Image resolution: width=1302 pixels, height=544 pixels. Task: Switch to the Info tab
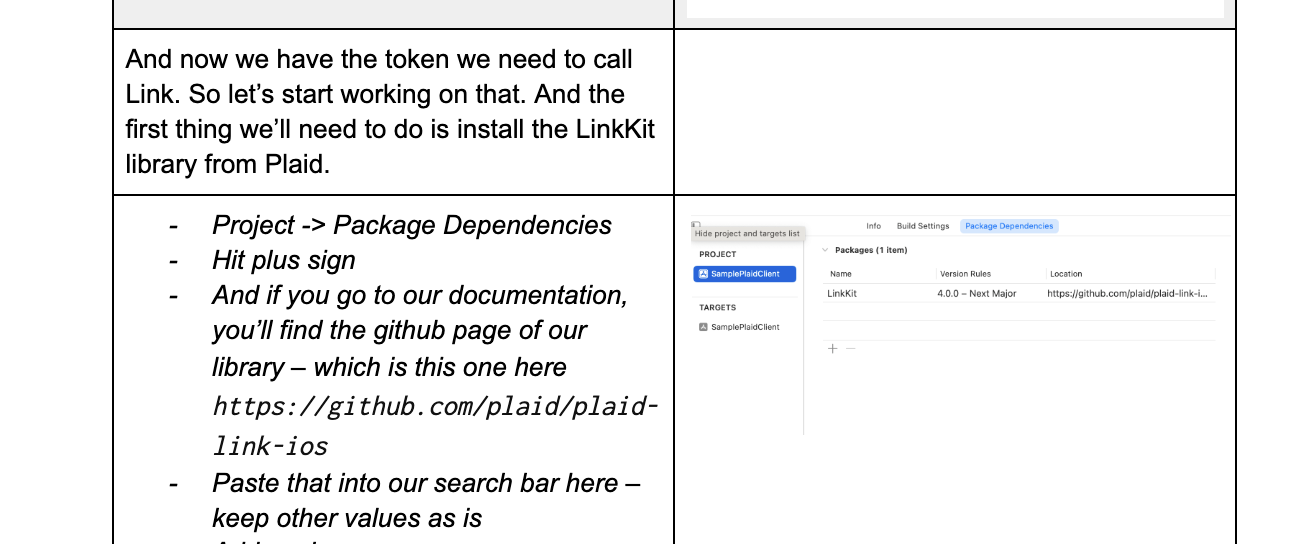[873, 226]
